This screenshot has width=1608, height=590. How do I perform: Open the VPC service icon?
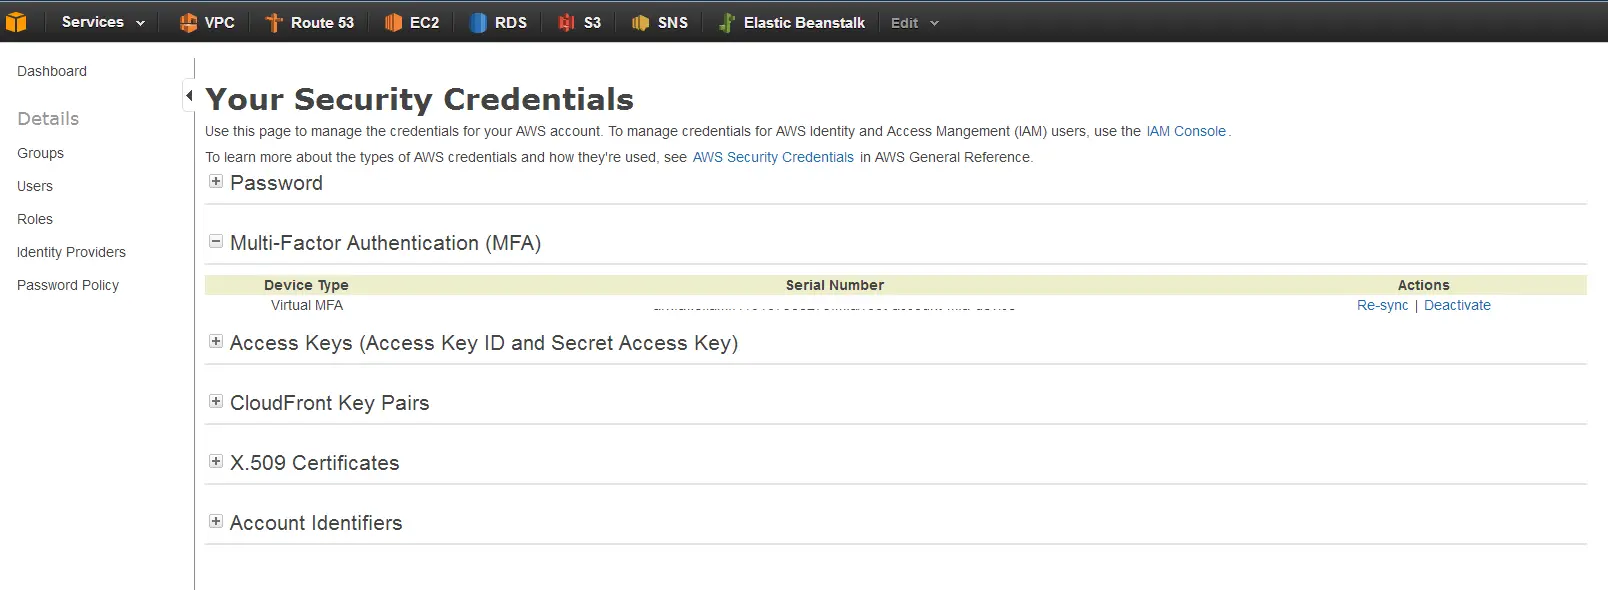pos(188,22)
